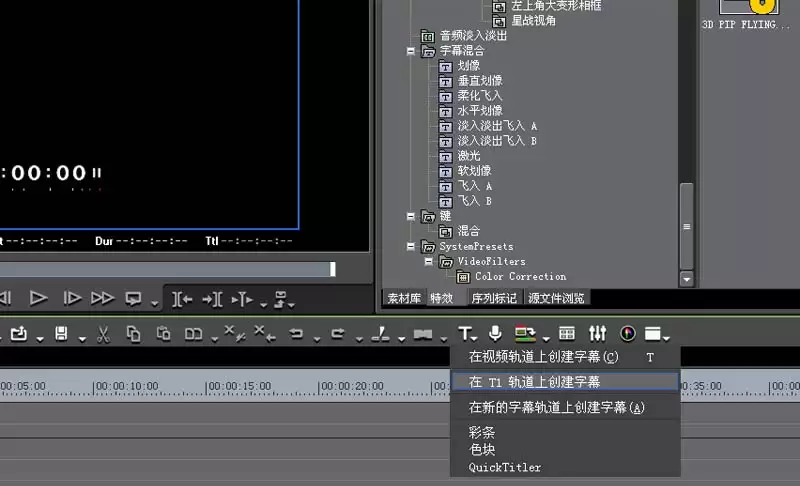This screenshot has height=486, width=800.
Task: Click the save floppy disk icon
Action: coord(61,334)
